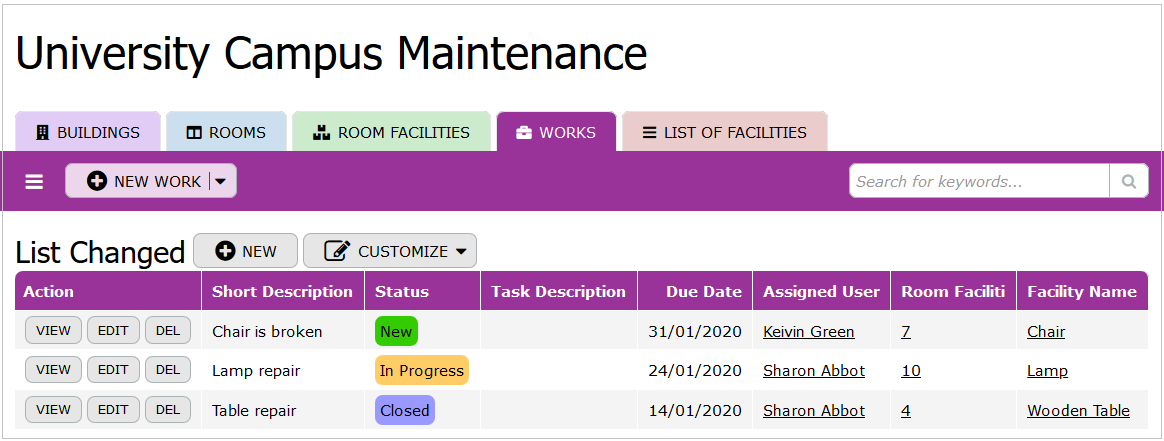Click the green New status badge
The image size is (1164, 441).
tap(396, 331)
